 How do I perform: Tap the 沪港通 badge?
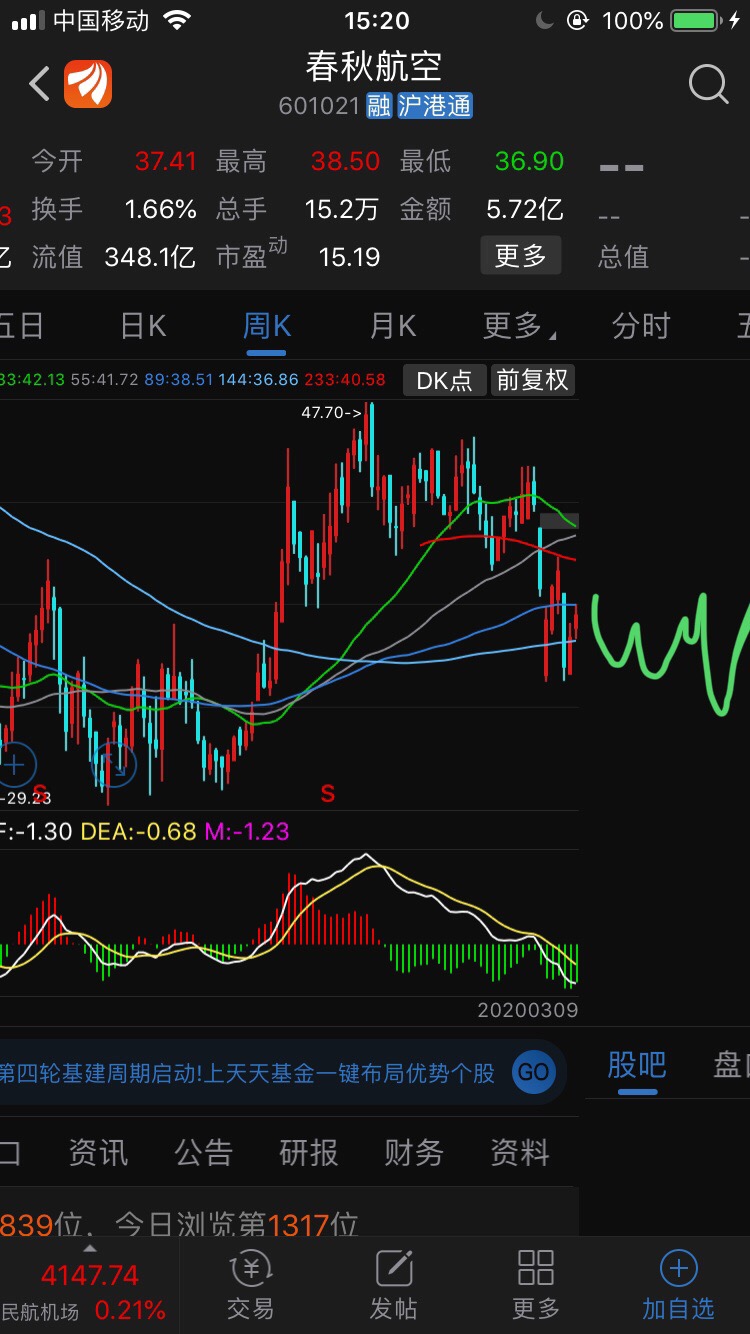tap(435, 106)
